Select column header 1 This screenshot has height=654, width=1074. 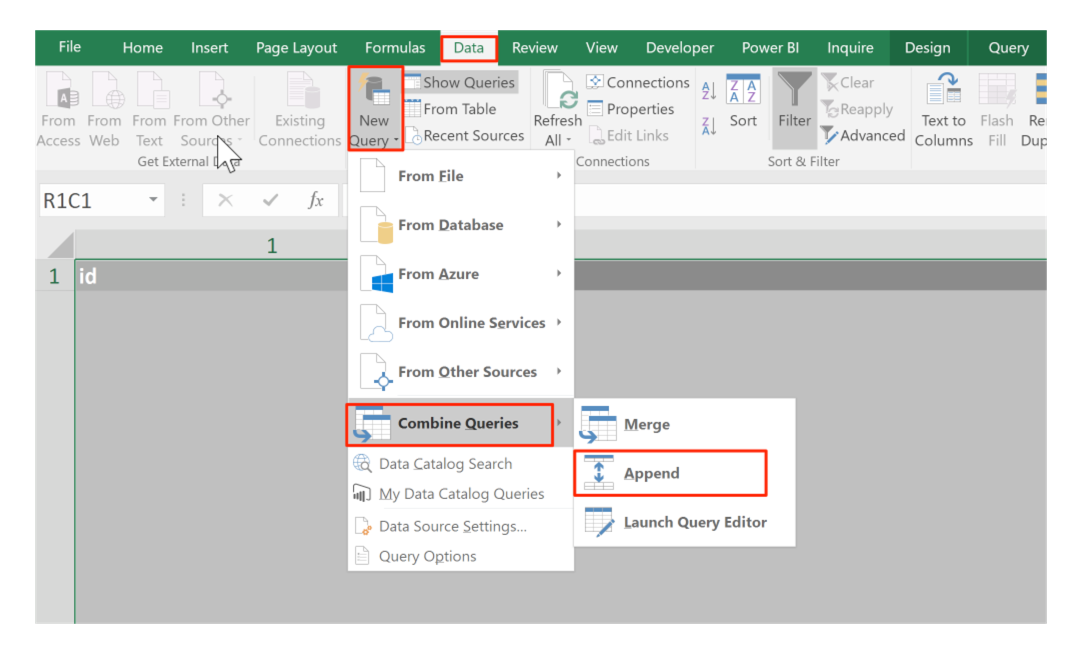coord(212,245)
